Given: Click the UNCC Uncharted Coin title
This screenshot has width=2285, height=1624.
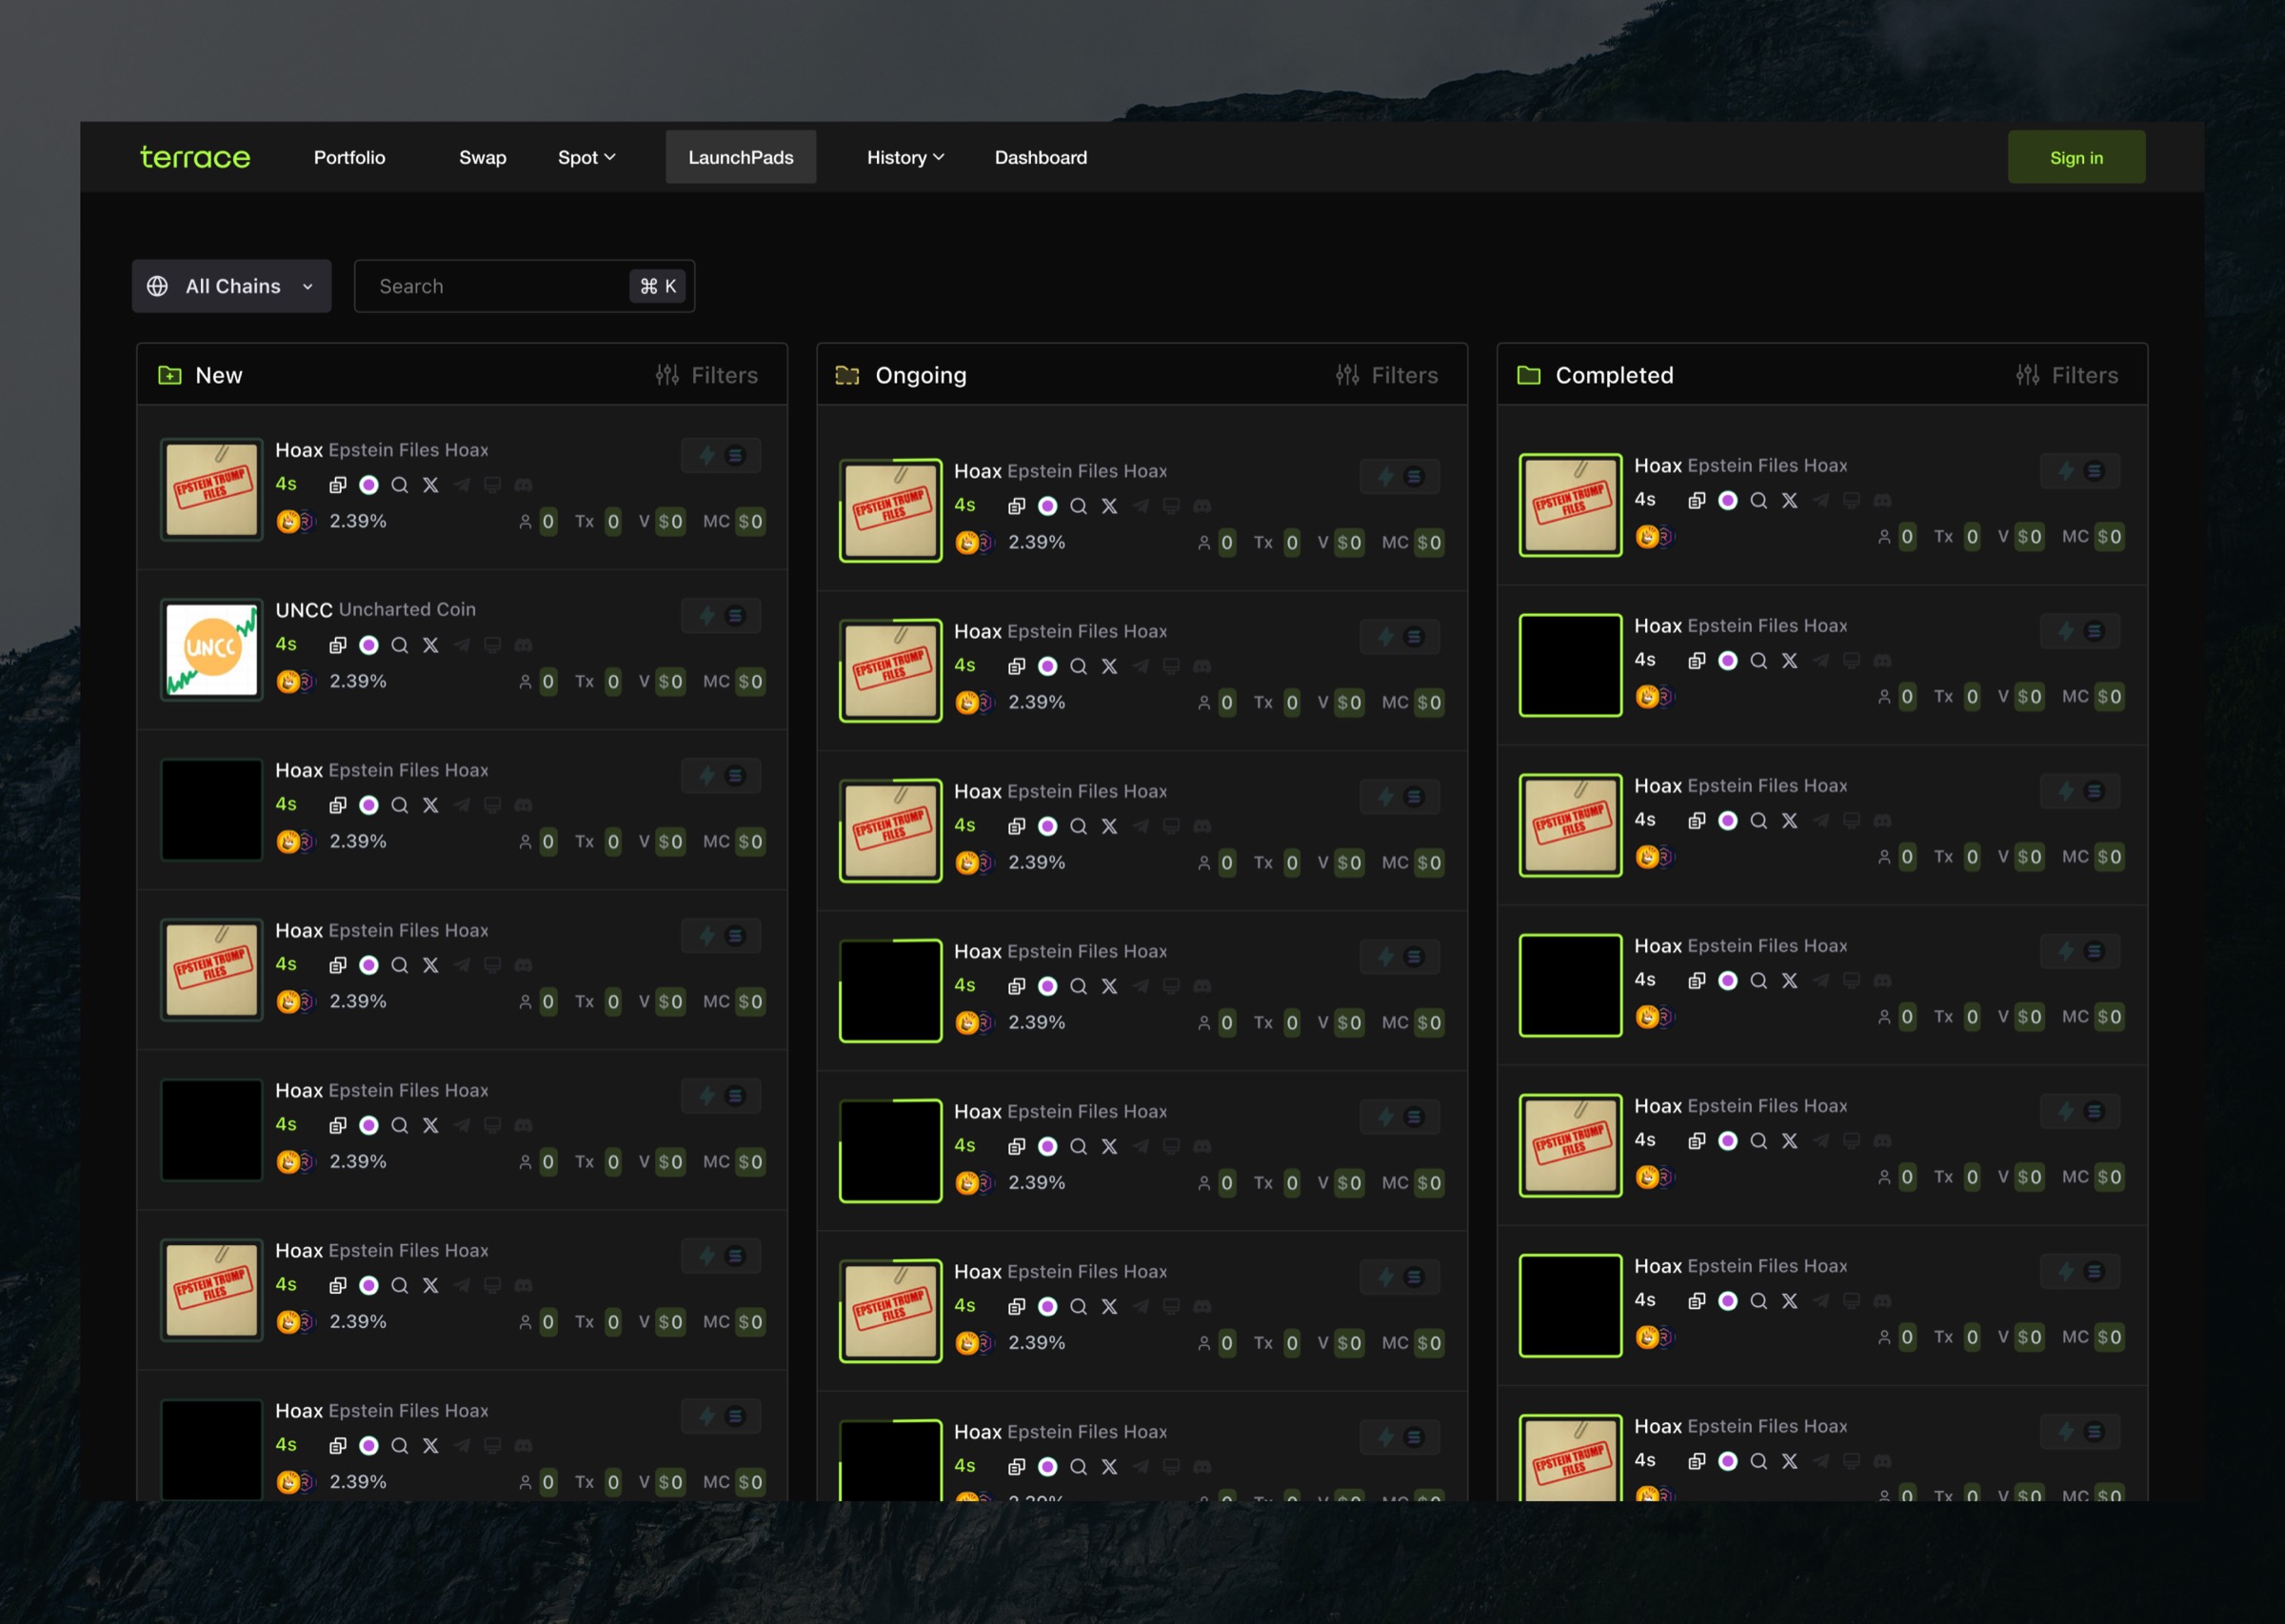Looking at the screenshot, I should click(375, 609).
